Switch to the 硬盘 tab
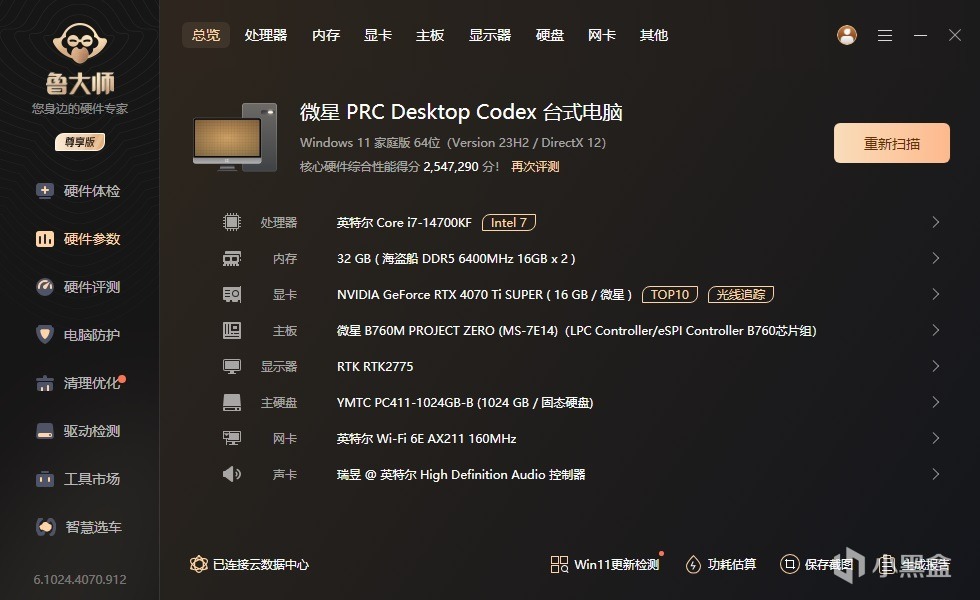 click(x=550, y=35)
